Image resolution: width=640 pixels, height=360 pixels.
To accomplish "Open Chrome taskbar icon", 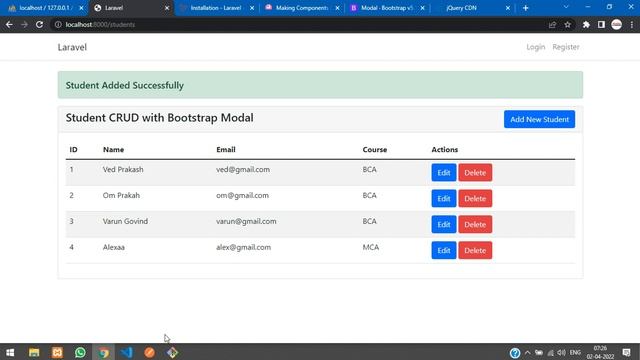I will pos(104,352).
